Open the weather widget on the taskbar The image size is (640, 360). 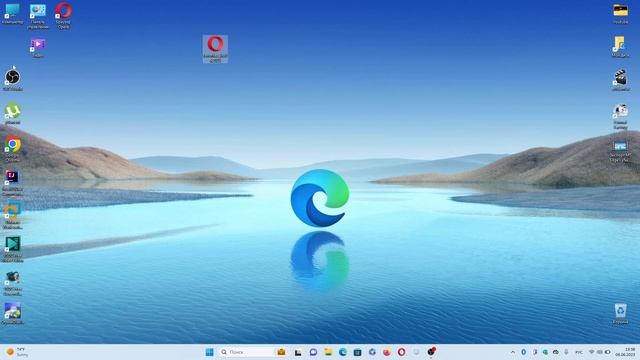coord(17,352)
